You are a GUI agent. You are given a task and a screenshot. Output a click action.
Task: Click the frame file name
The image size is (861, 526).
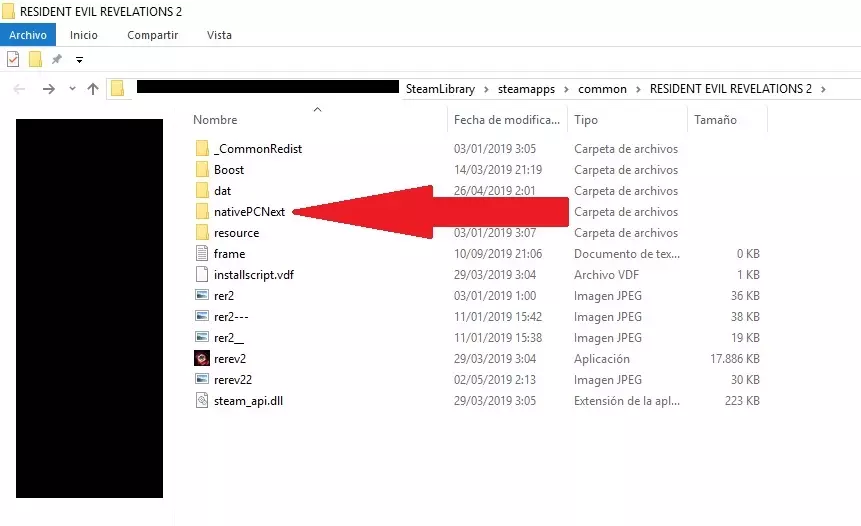(x=230, y=254)
